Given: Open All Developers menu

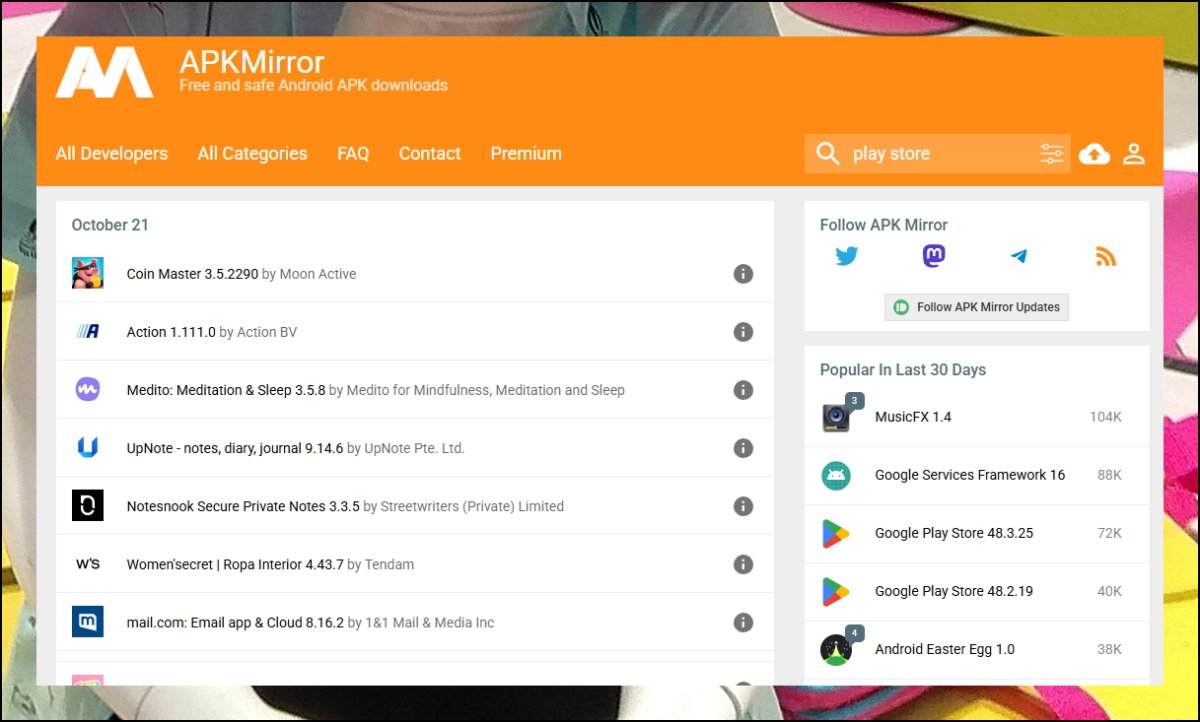Looking at the screenshot, I should coord(112,153).
